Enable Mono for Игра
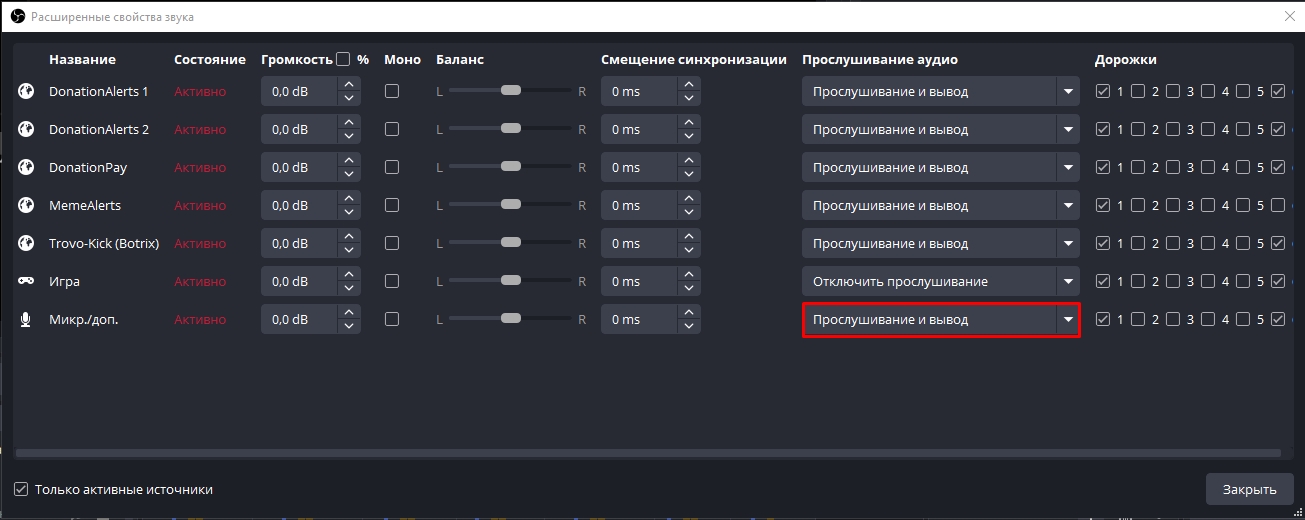Viewport: 1305px width, 520px height. [x=392, y=281]
